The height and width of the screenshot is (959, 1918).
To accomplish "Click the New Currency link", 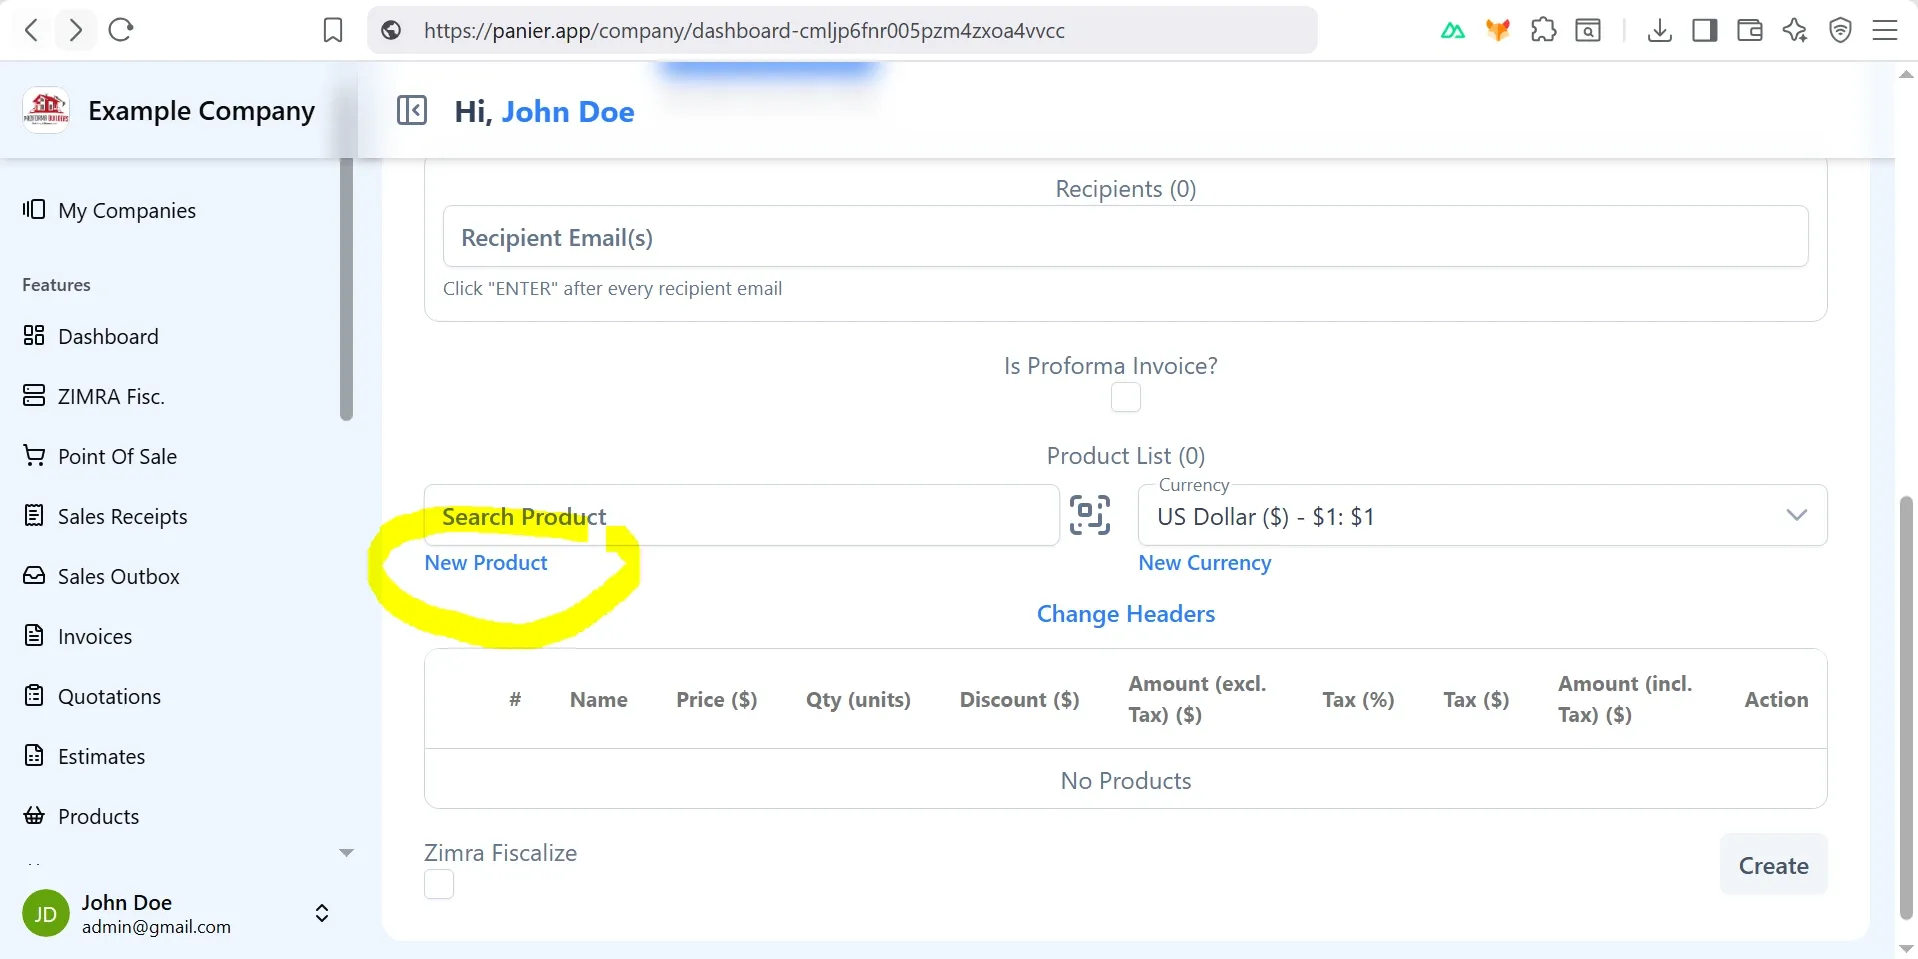I will pyautogui.click(x=1205, y=563).
